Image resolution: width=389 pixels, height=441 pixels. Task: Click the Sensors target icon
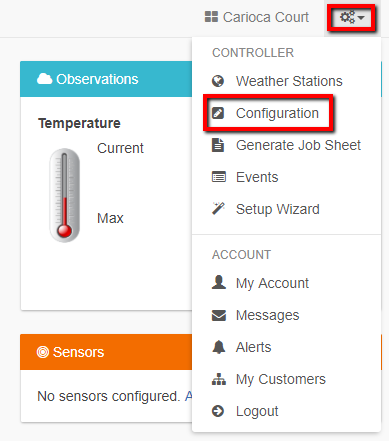[43, 352]
